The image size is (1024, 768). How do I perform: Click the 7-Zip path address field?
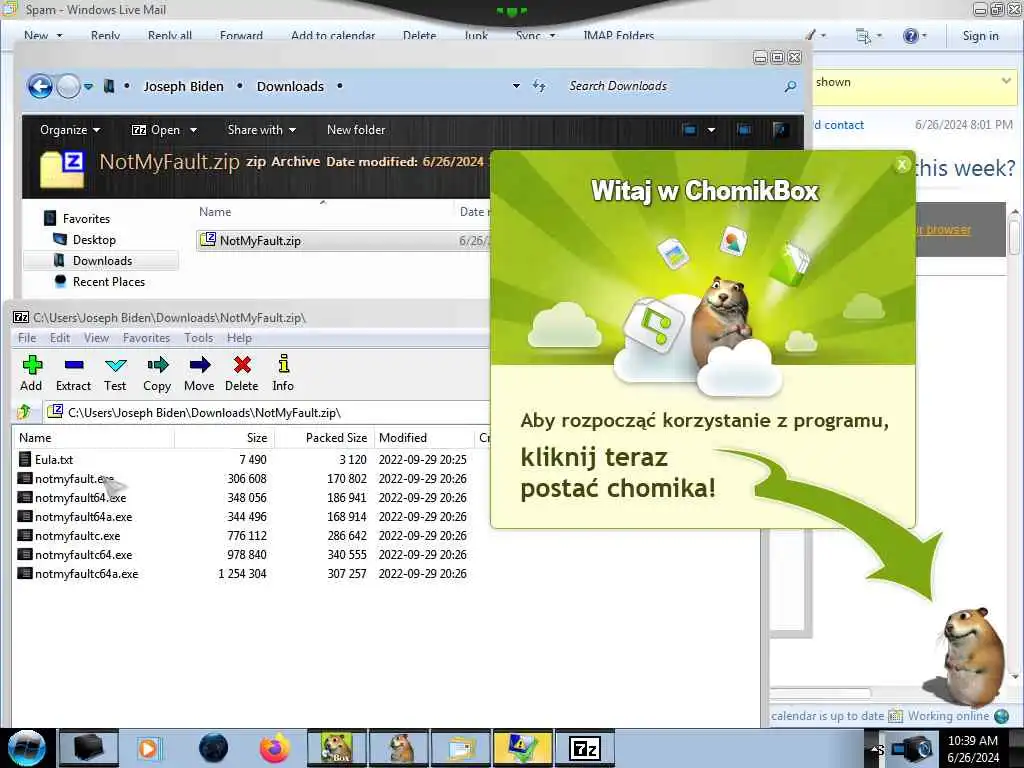268,412
